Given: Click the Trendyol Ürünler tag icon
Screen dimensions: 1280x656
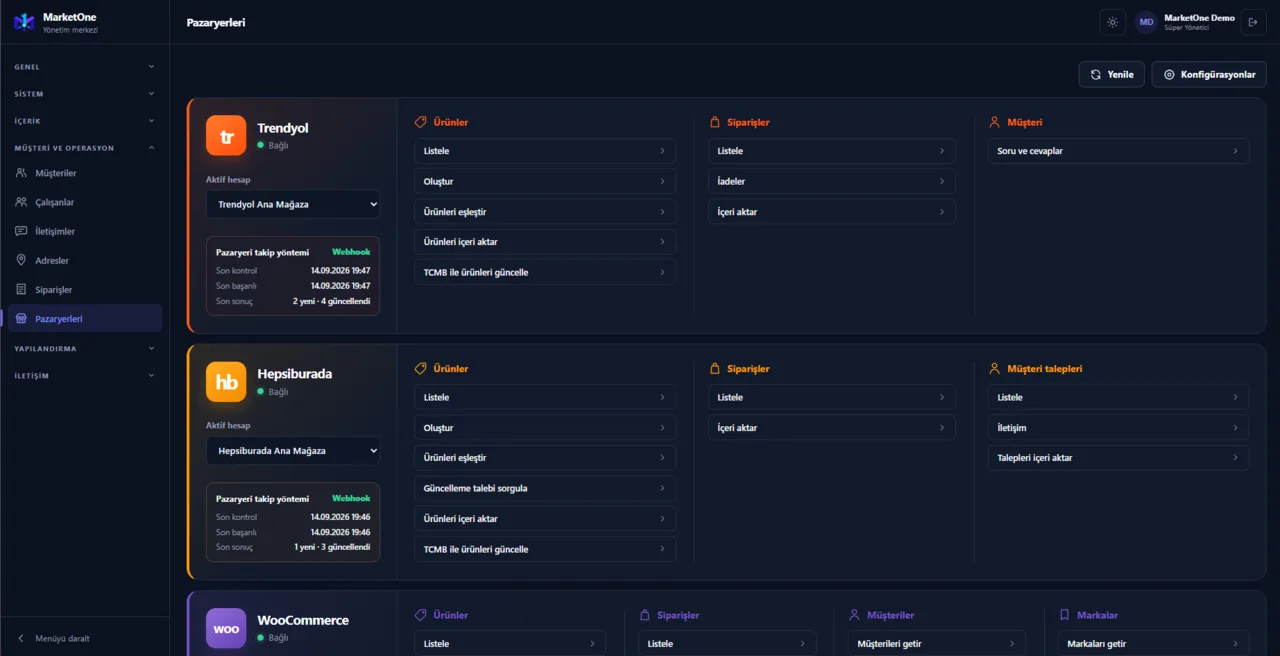Looking at the screenshot, I should [x=420, y=122].
